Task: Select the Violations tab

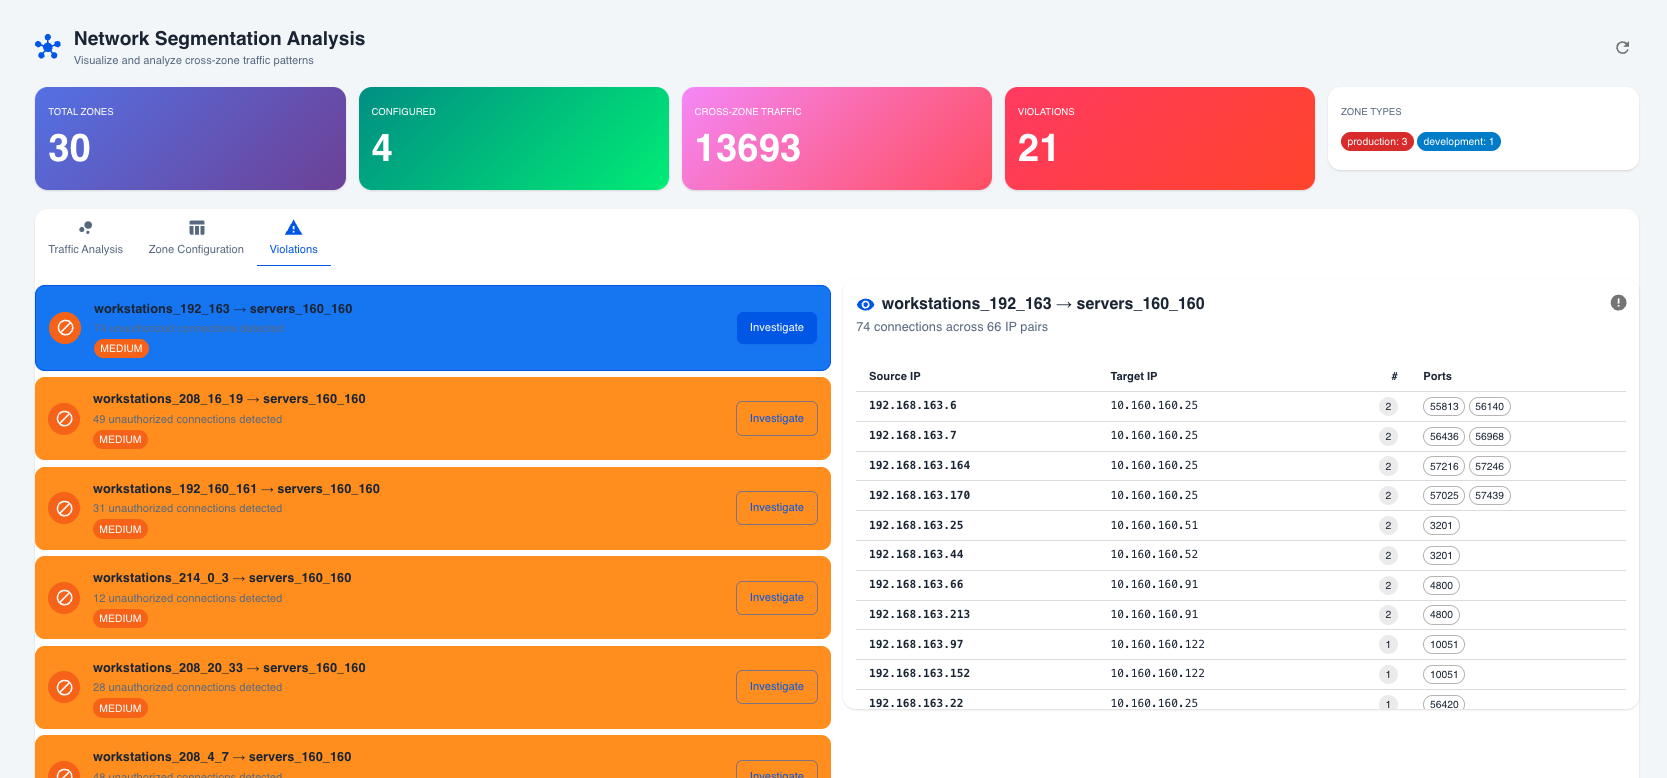Action: click(293, 238)
